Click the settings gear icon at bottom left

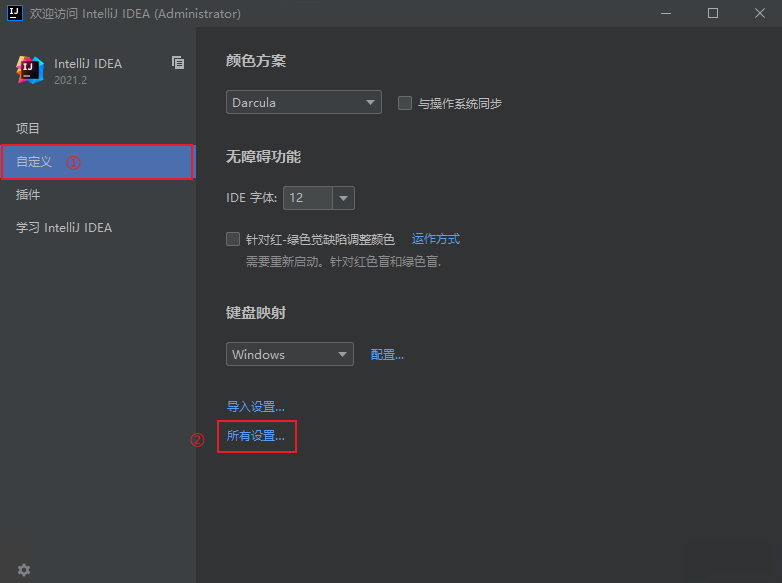(x=23, y=570)
